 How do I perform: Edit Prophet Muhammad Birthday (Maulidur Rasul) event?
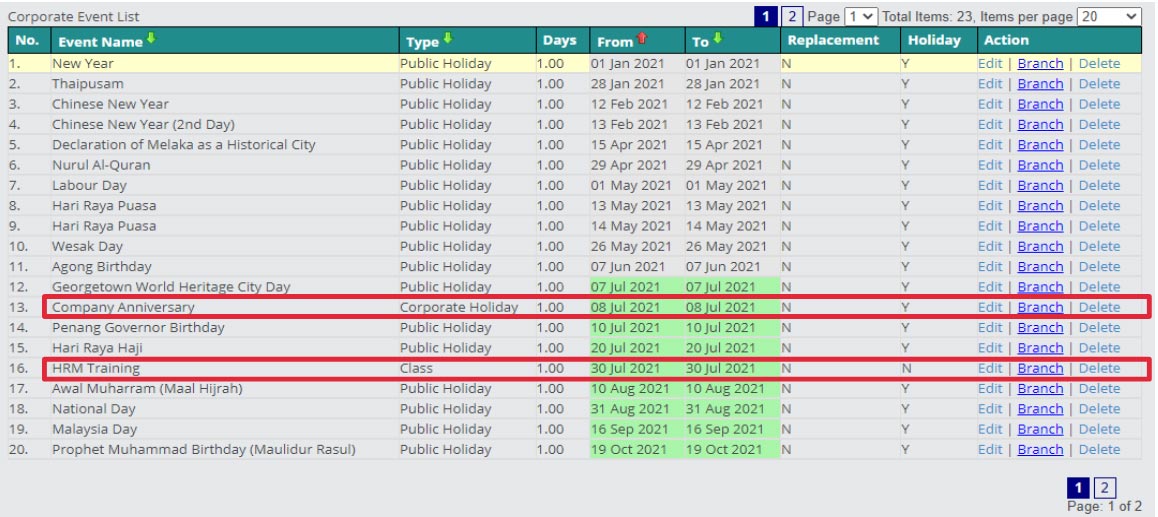coord(990,449)
